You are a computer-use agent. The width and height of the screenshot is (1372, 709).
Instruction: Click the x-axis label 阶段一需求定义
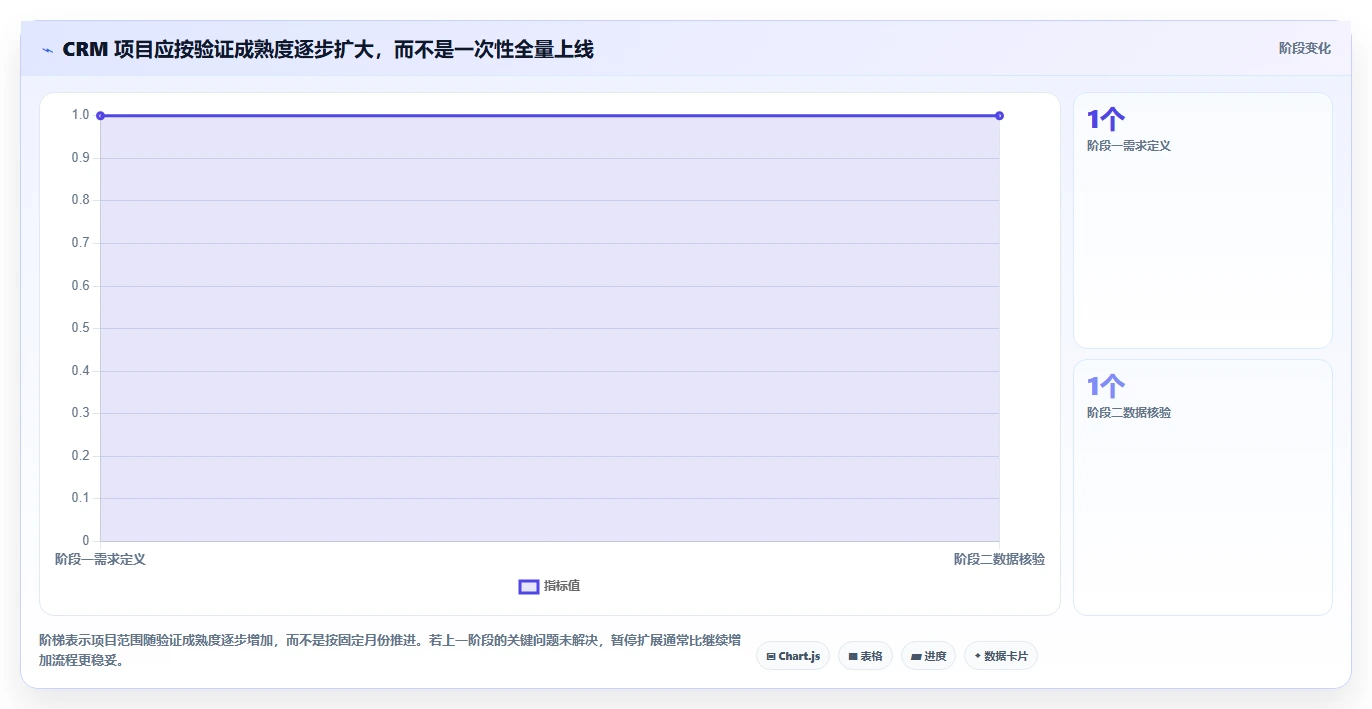pos(100,559)
